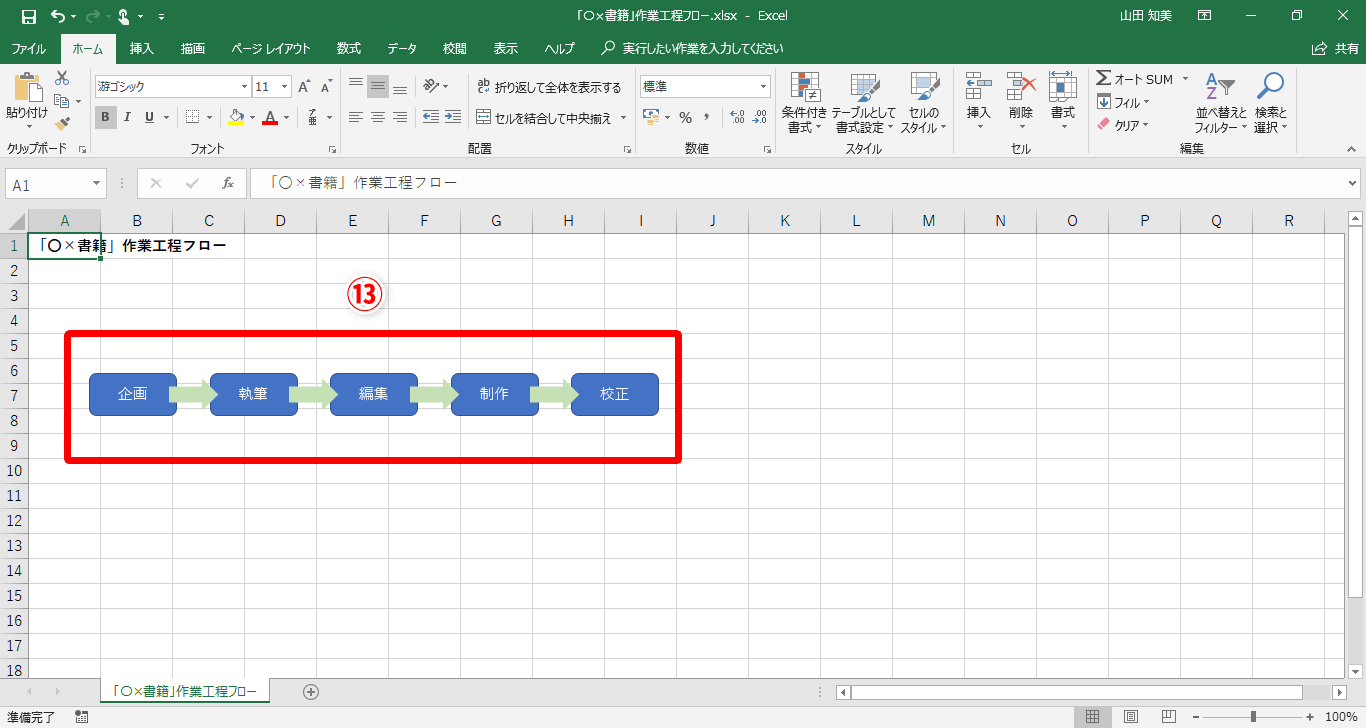The height and width of the screenshot is (728, 1366).
Task: Switch to the Page Layout (ページ レイアウト) tab
Action: [x=270, y=48]
